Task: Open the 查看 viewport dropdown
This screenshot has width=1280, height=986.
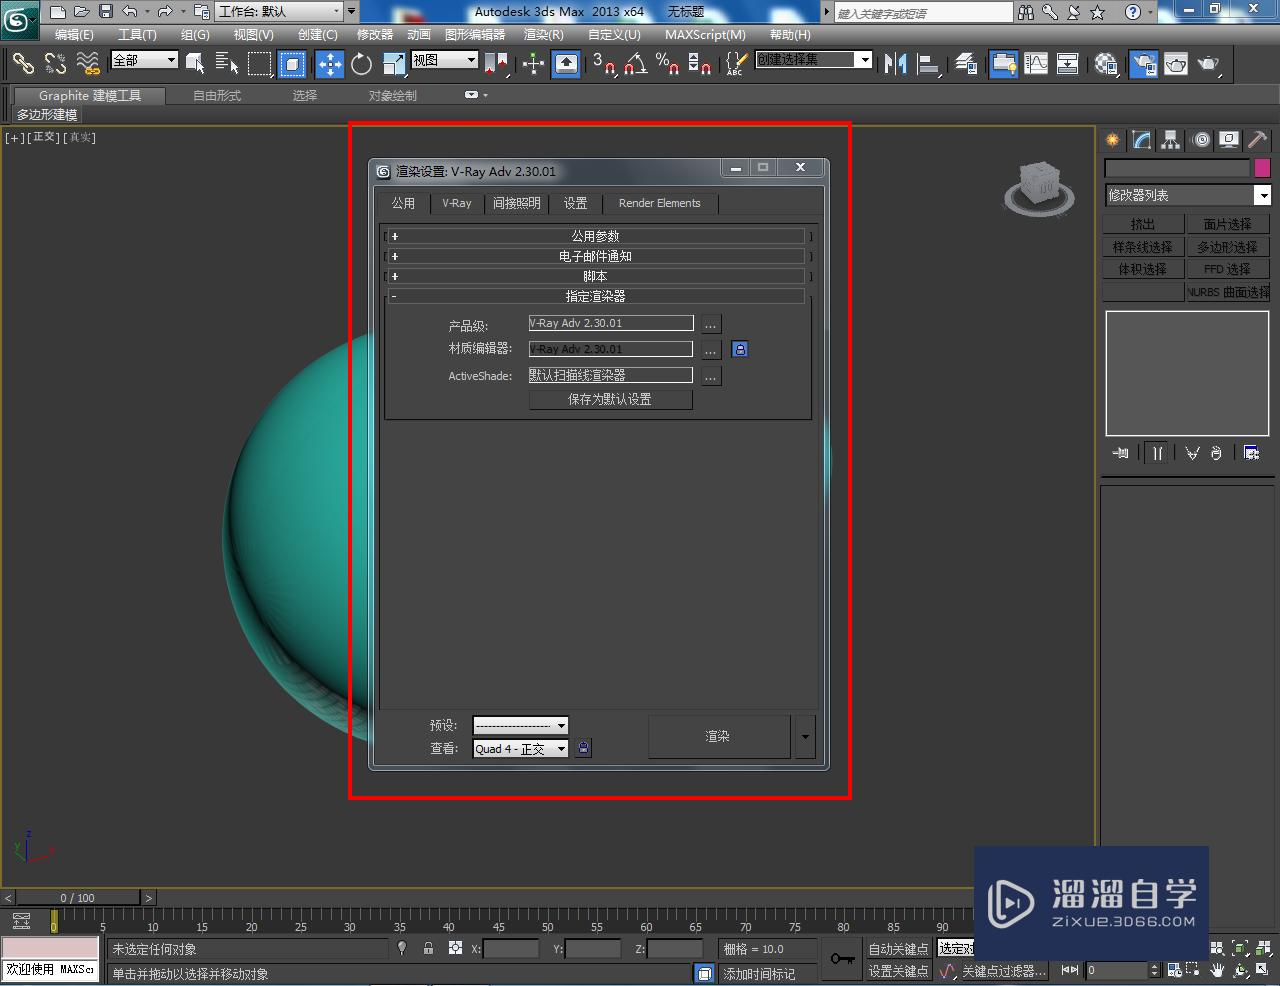Action: pyautogui.click(x=521, y=748)
